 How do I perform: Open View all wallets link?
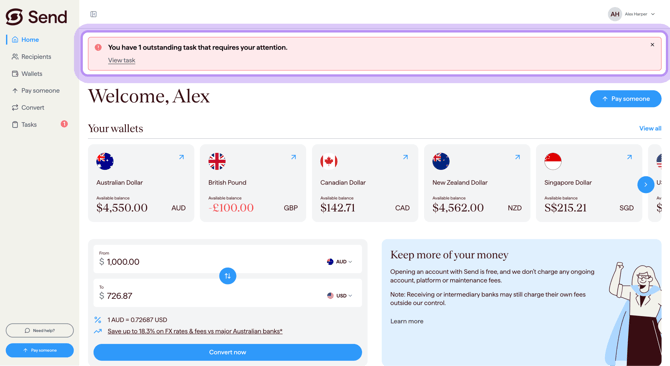click(650, 128)
